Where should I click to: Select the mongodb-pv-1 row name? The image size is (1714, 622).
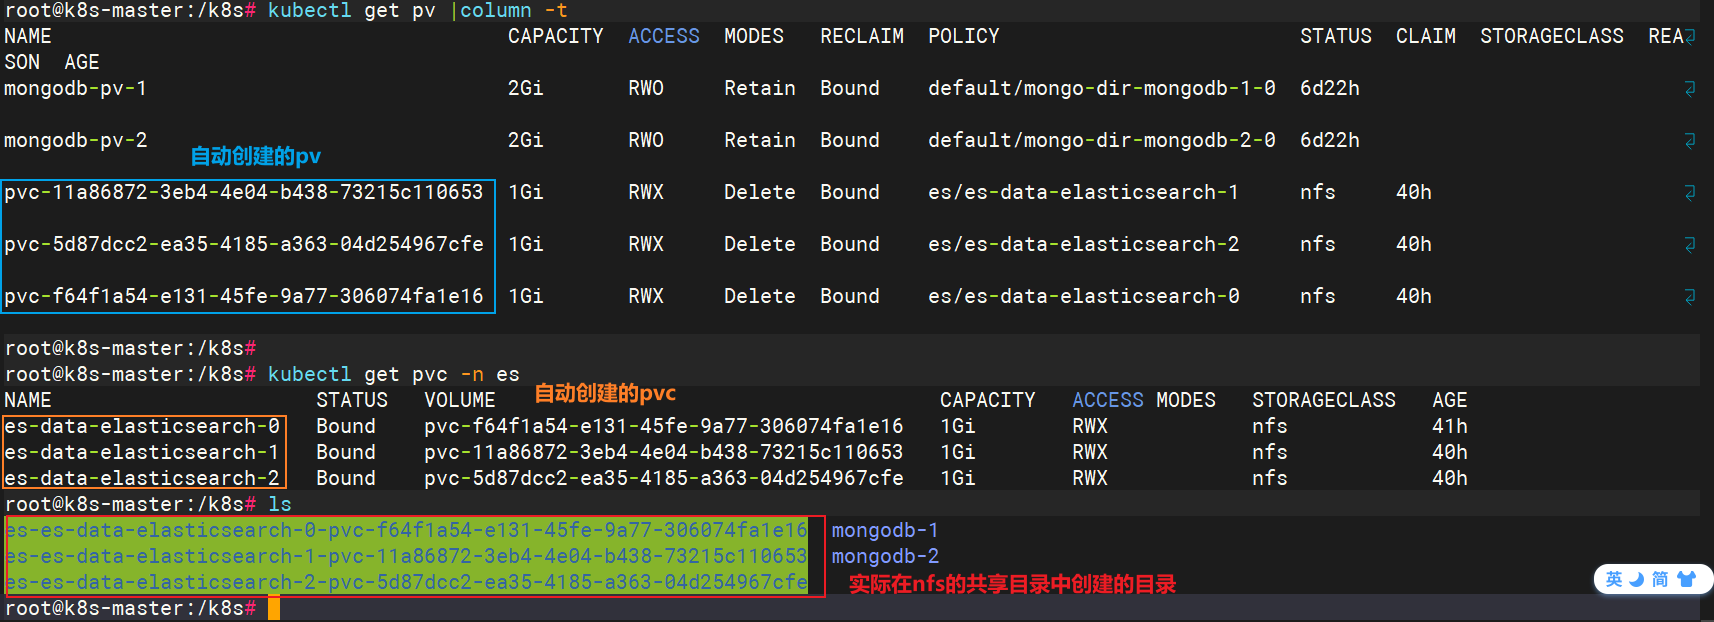76,88
